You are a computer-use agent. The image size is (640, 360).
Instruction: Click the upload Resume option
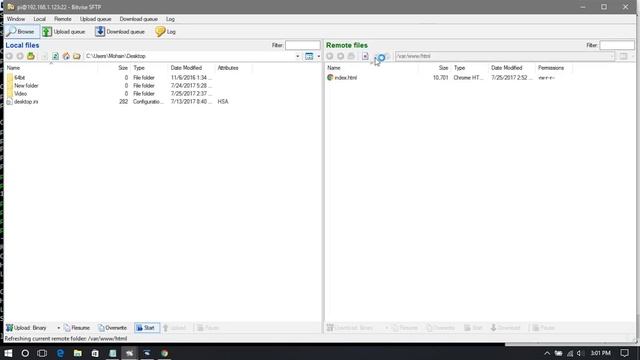(76, 328)
